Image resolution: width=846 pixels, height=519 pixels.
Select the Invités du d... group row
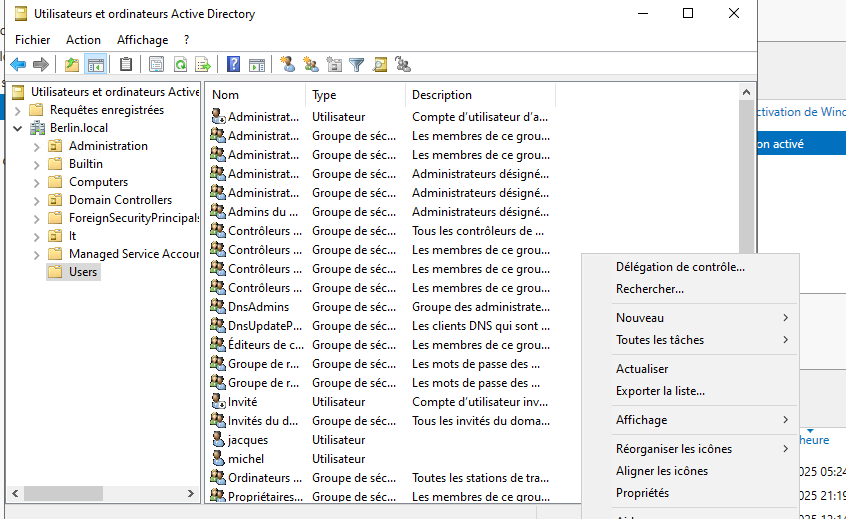pyautogui.click(x=380, y=421)
